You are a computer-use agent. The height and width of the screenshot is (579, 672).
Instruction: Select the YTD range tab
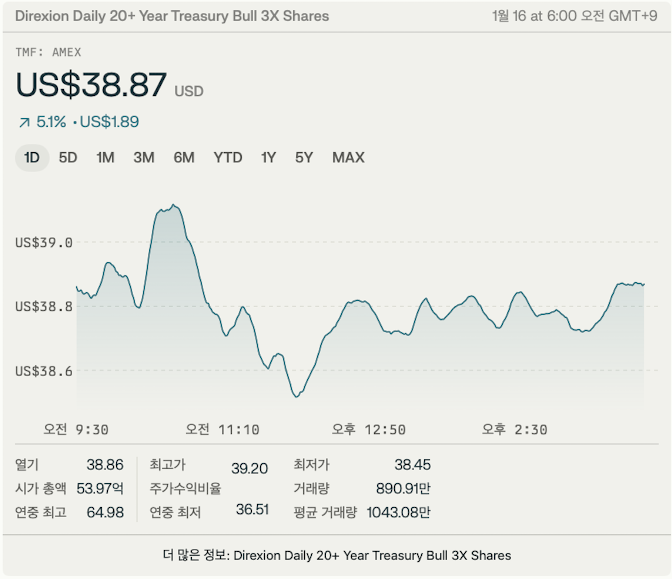coord(228,158)
